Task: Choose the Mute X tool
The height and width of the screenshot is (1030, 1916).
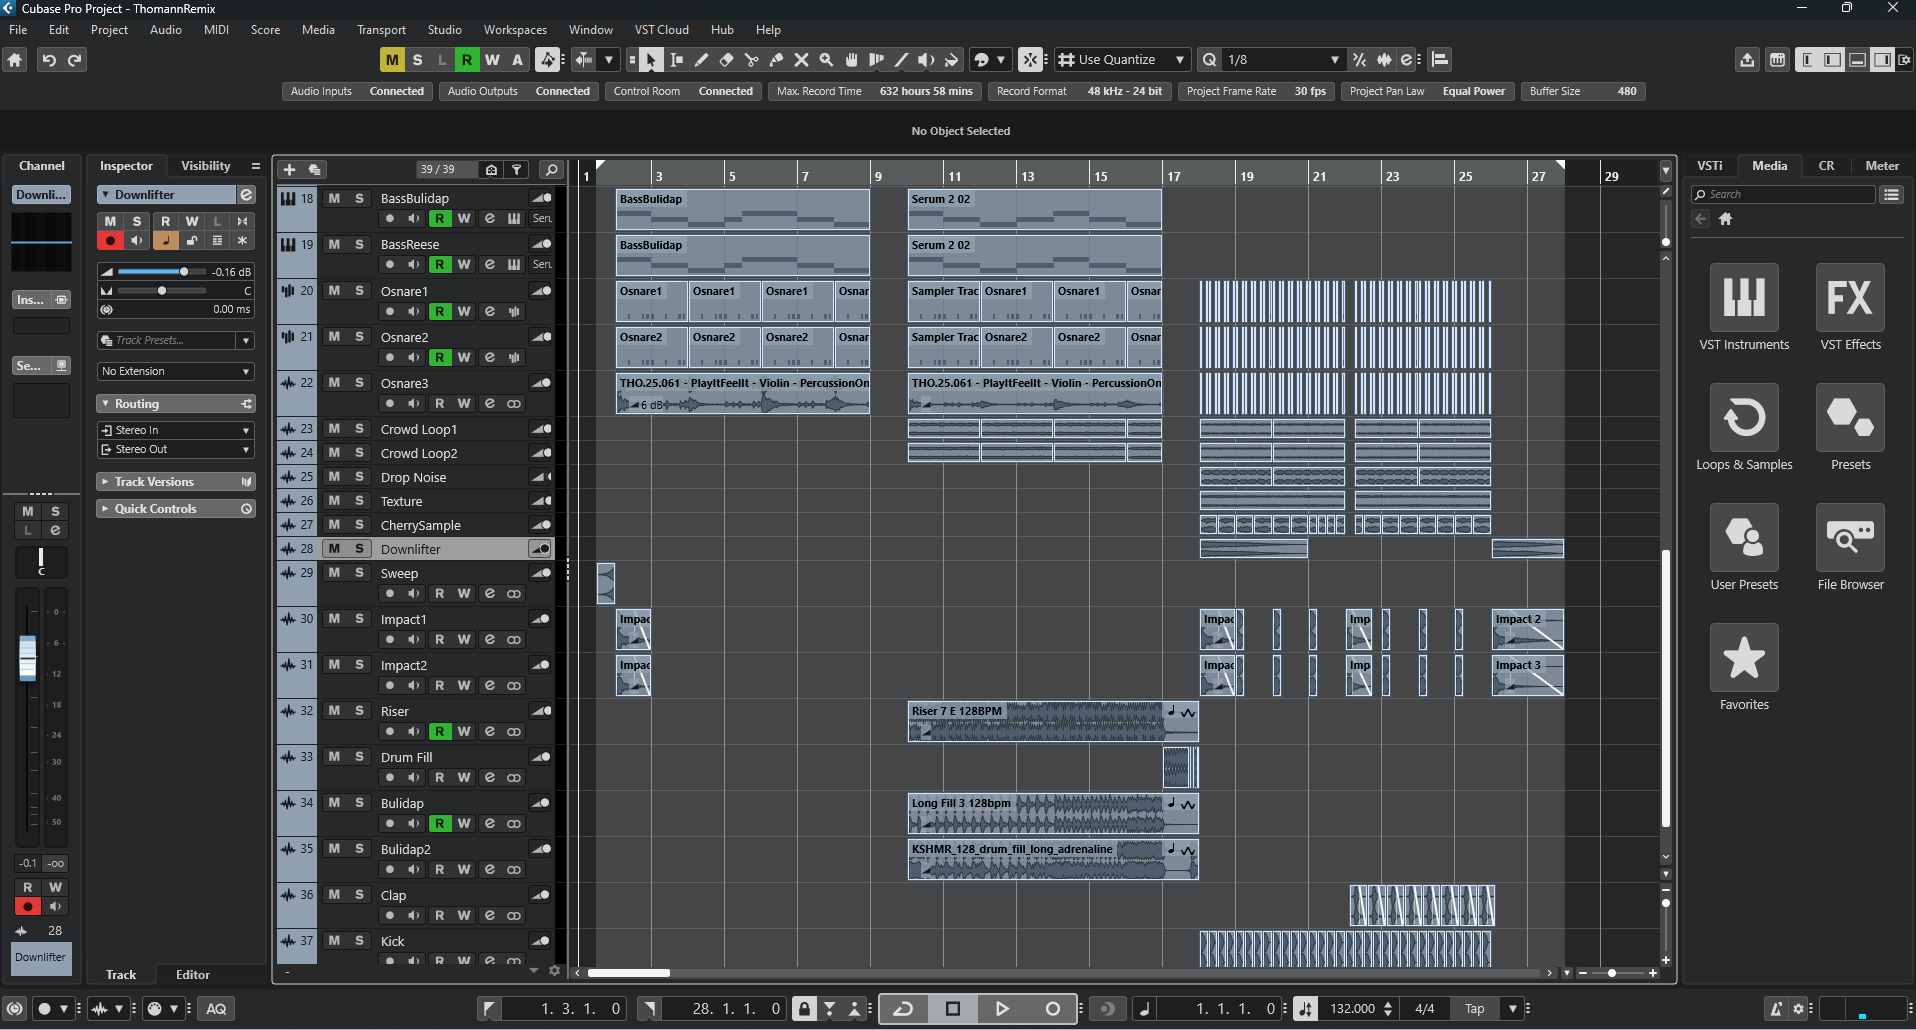Action: (x=801, y=60)
